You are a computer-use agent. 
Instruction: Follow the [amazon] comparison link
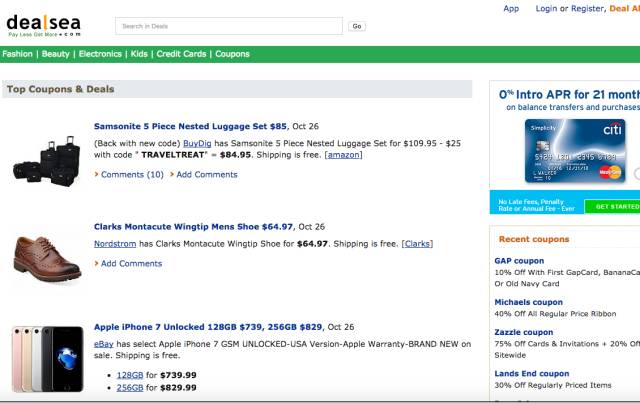click(x=343, y=155)
